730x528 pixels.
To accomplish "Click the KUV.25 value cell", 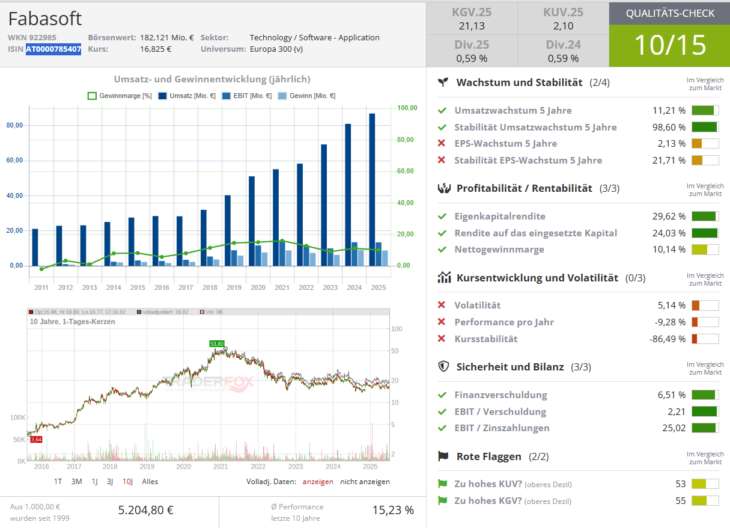I will 563,19.
